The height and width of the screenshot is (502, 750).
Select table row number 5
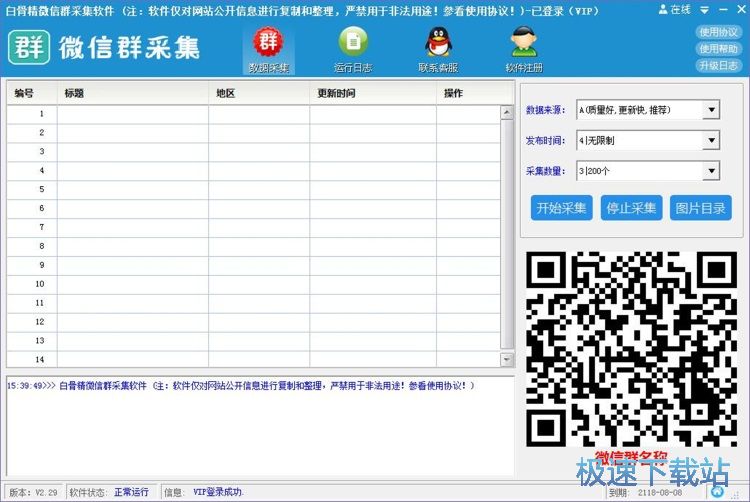254,189
